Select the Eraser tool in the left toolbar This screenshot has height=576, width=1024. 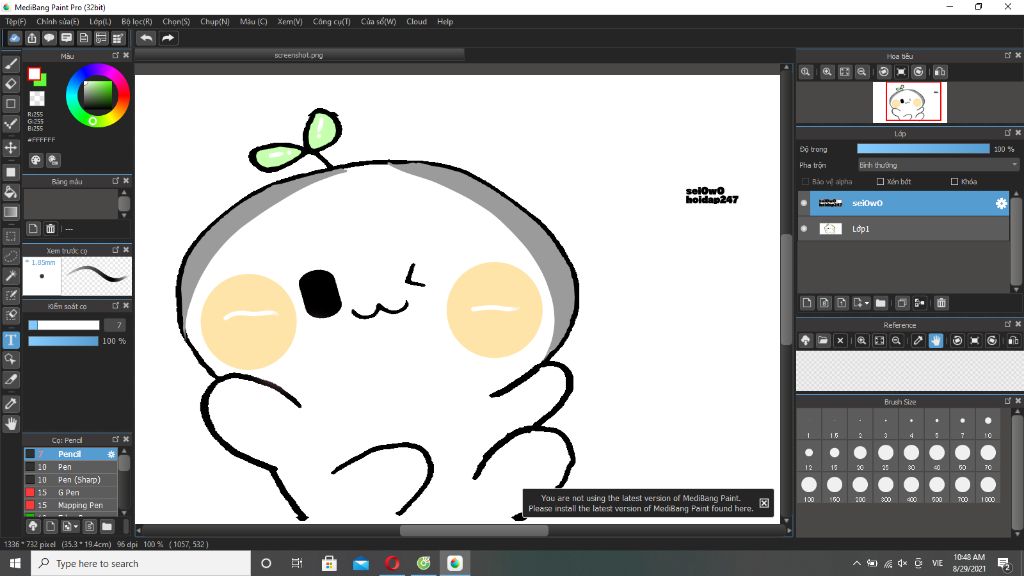[11, 84]
